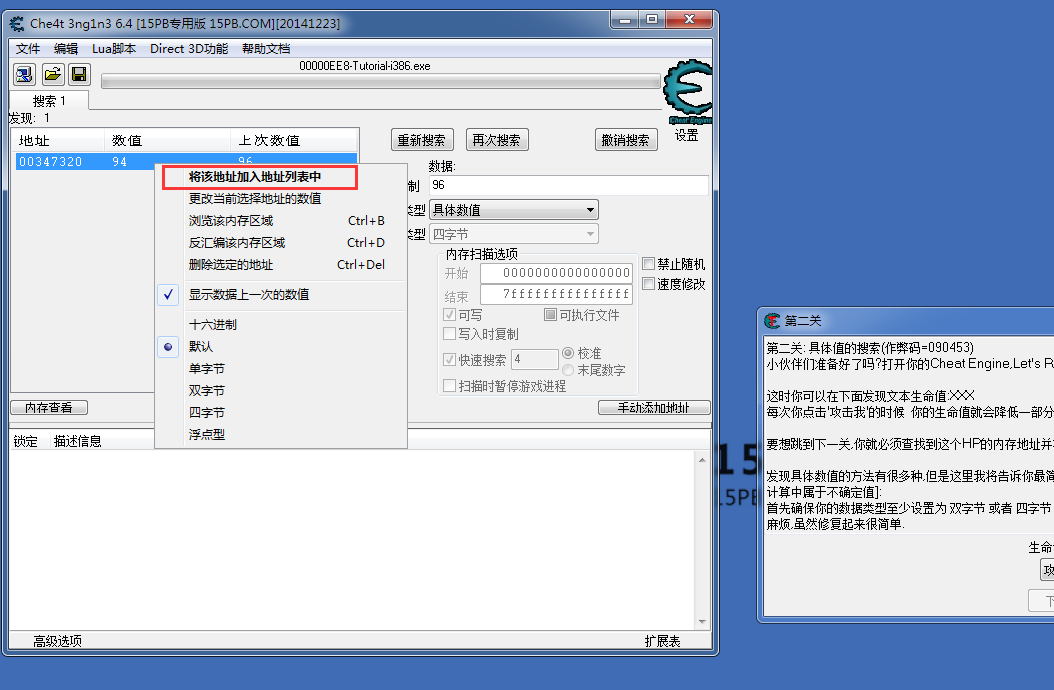
Task: Select the 末尾数字 radio button
Action: click(568, 370)
